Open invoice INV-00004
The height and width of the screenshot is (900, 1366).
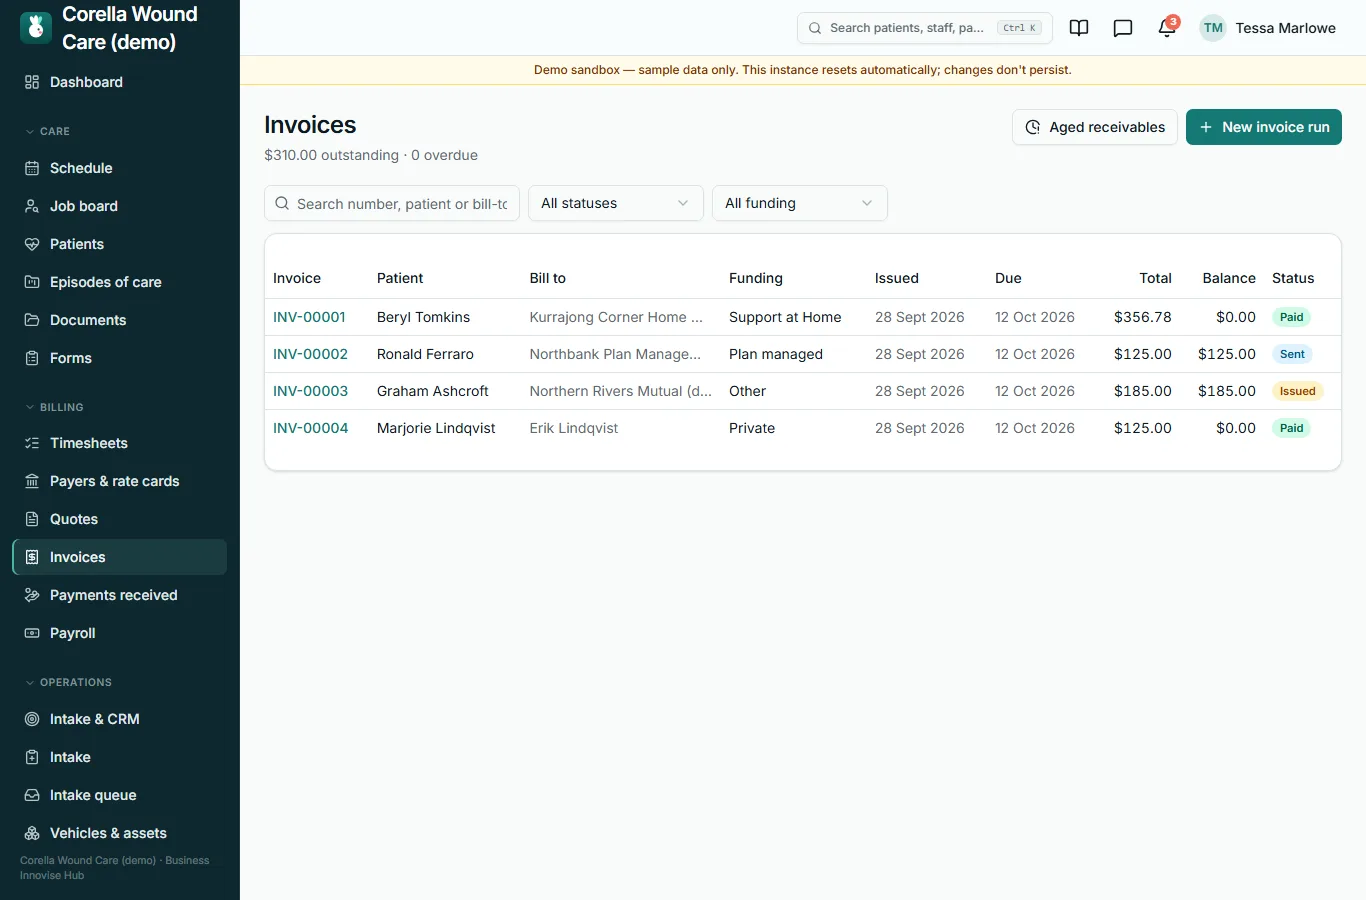pos(311,428)
